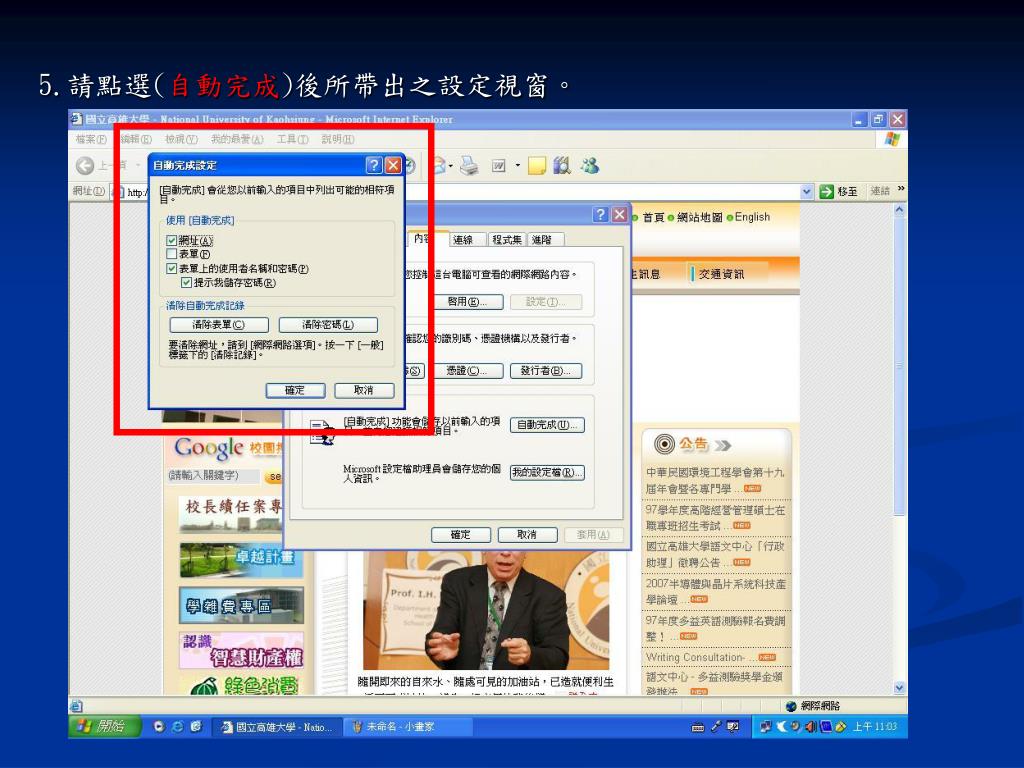Open the 檔案(F) menu
This screenshot has height=768, width=1024.
[91, 139]
